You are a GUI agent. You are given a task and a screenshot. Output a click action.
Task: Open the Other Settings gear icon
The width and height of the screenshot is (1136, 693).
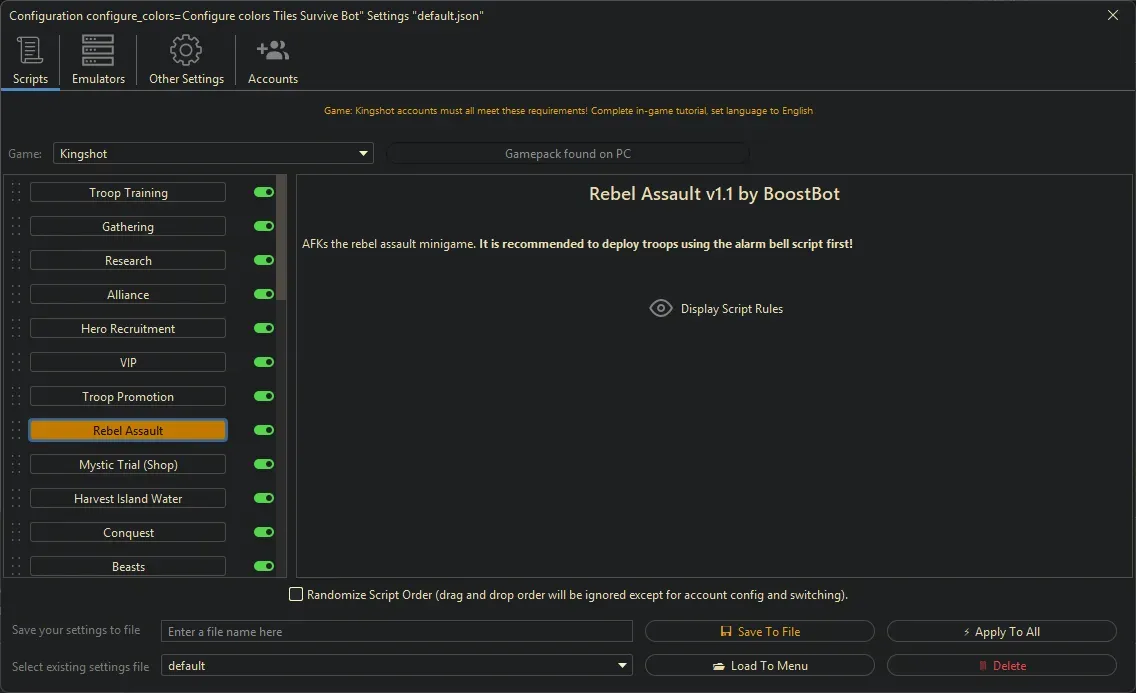186,50
